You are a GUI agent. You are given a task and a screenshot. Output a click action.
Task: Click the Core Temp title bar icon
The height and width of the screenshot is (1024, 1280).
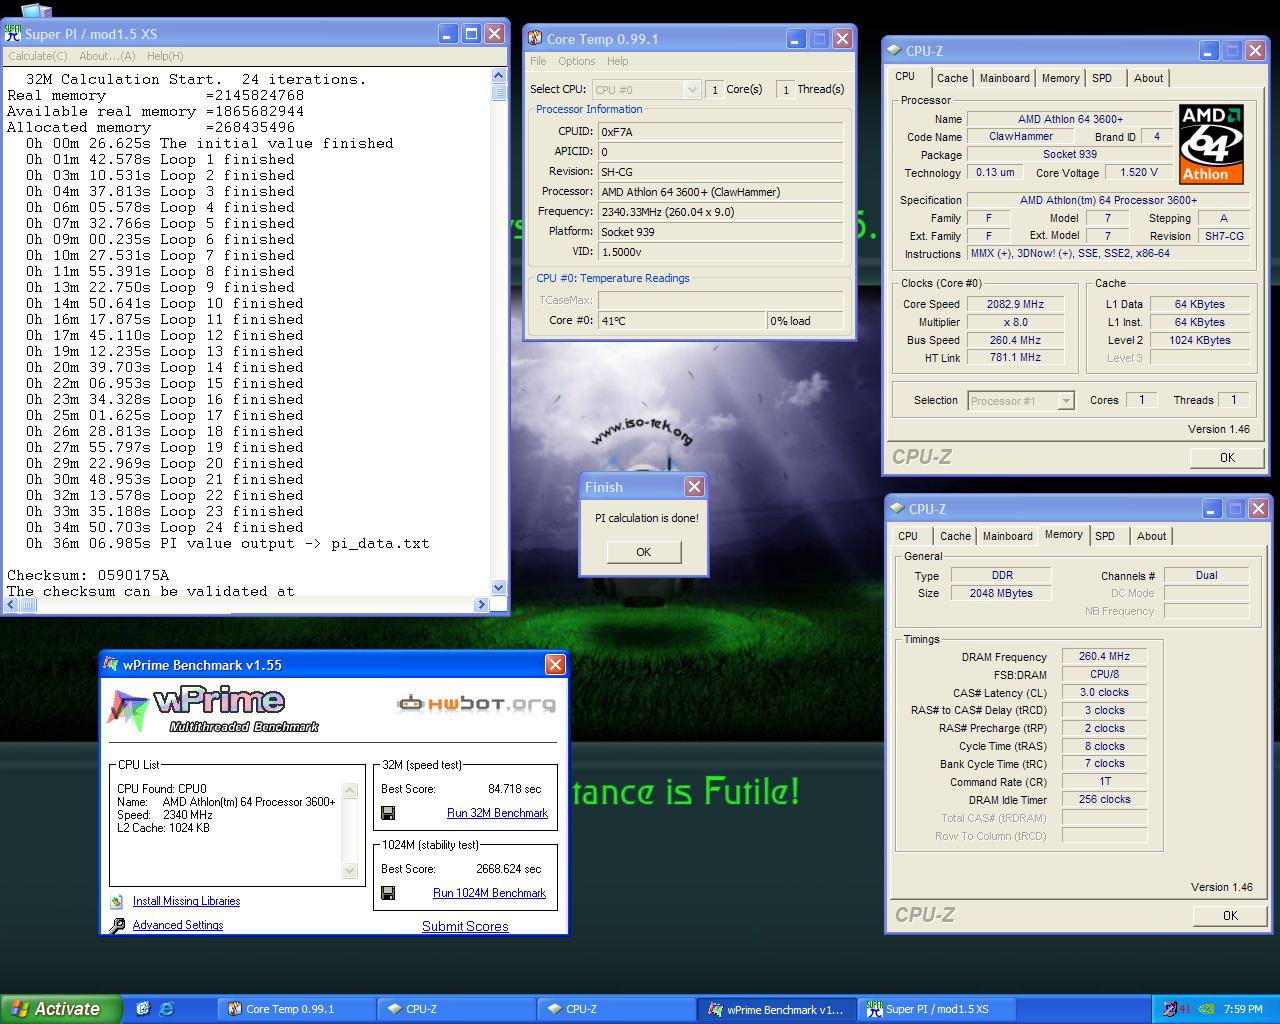[535, 39]
